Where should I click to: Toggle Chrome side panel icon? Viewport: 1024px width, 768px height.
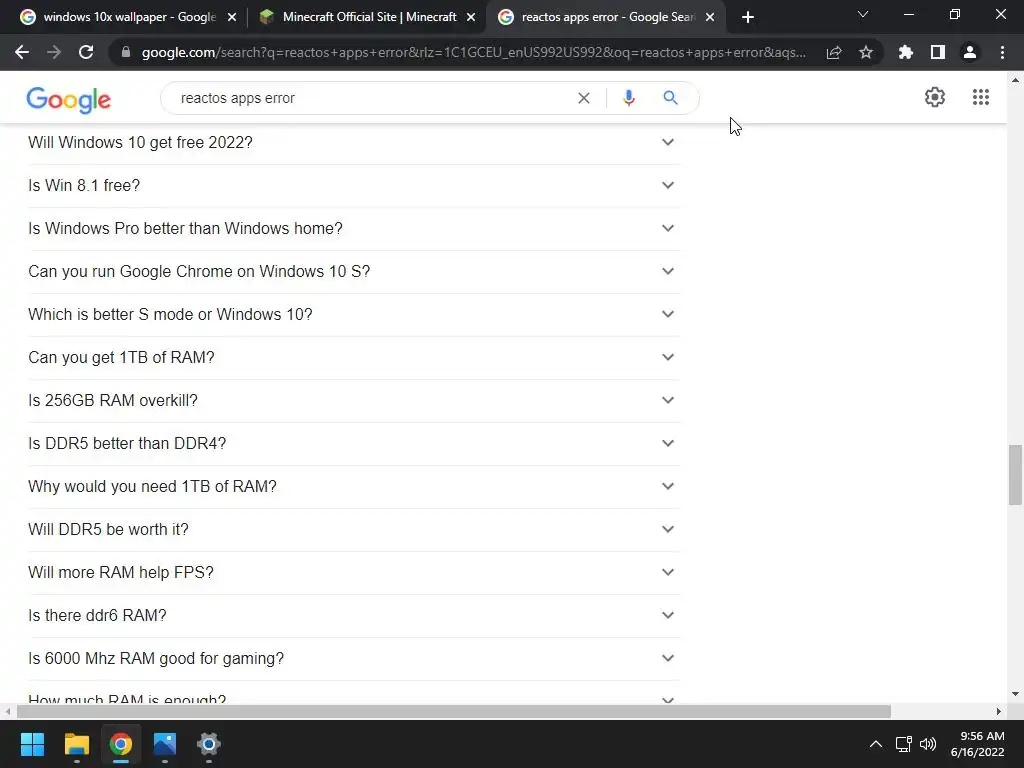click(938, 52)
